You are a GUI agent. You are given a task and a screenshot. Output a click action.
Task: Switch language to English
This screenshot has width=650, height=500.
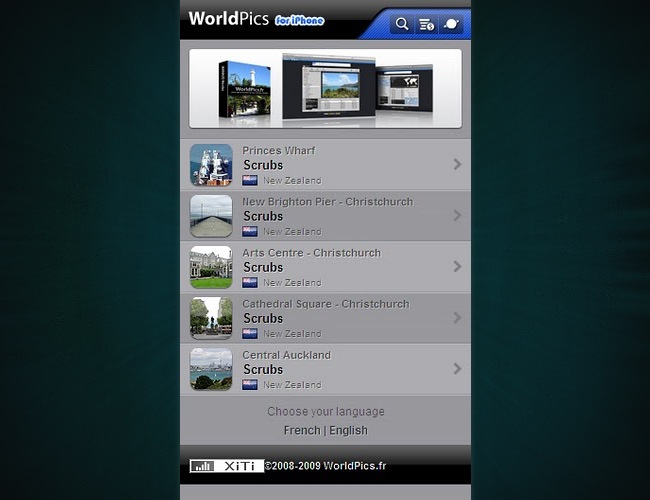point(348,430)
